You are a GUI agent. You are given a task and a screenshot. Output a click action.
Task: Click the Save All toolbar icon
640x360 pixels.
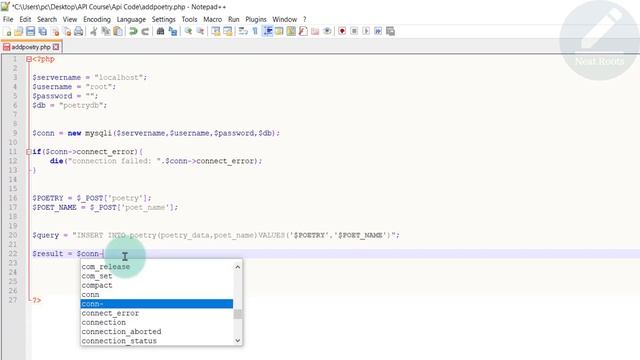pyautogui.click(x=42, y=31)
